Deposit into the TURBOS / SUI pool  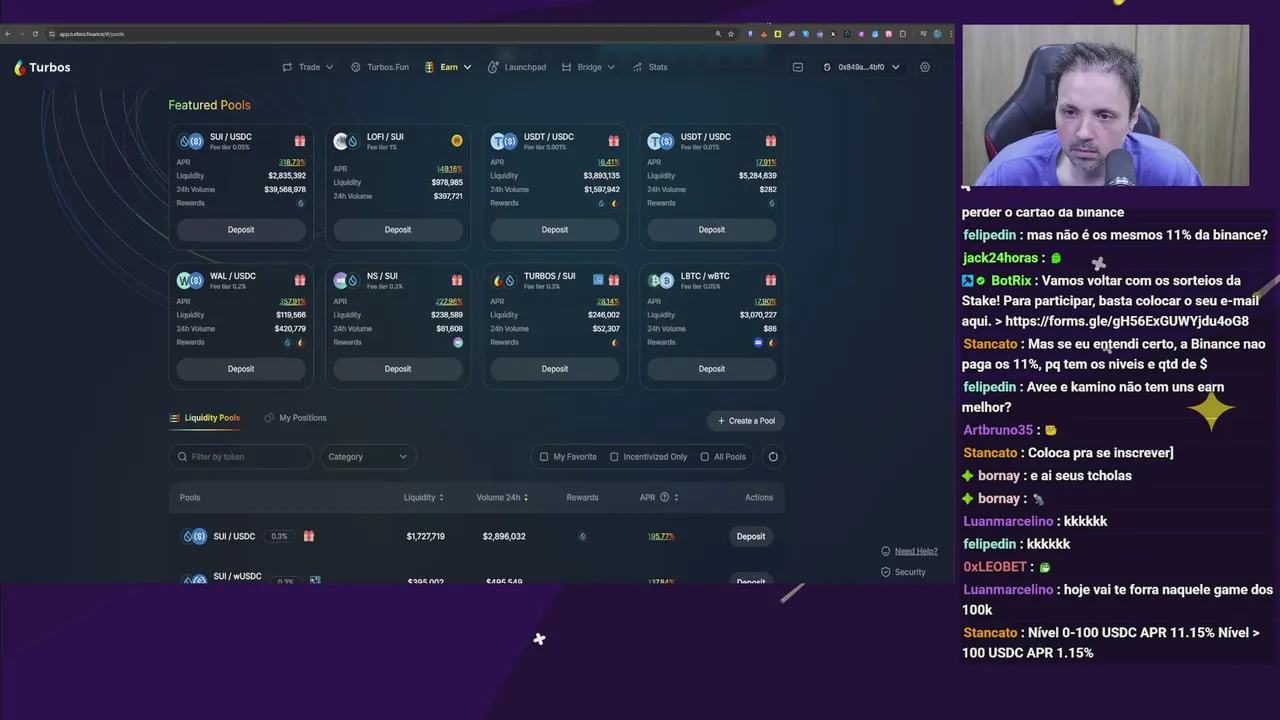(x=555, y=369)
